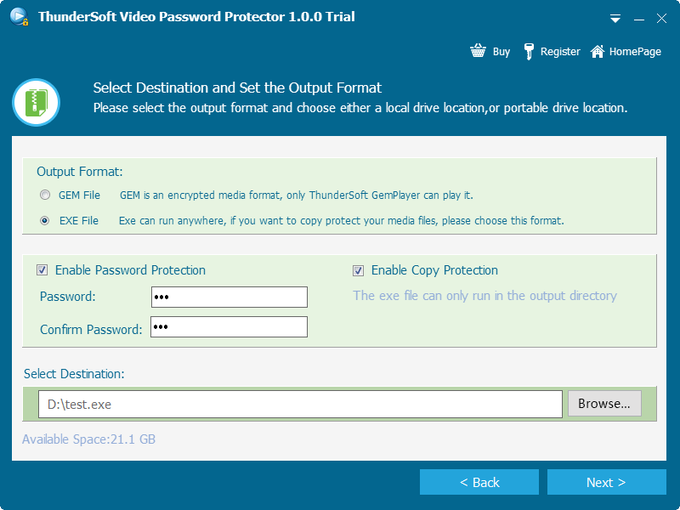Click the 'Exe can run anywhere' description text
Image resolution: width=680 pixels, height=510 pixels.
[341, 221]
